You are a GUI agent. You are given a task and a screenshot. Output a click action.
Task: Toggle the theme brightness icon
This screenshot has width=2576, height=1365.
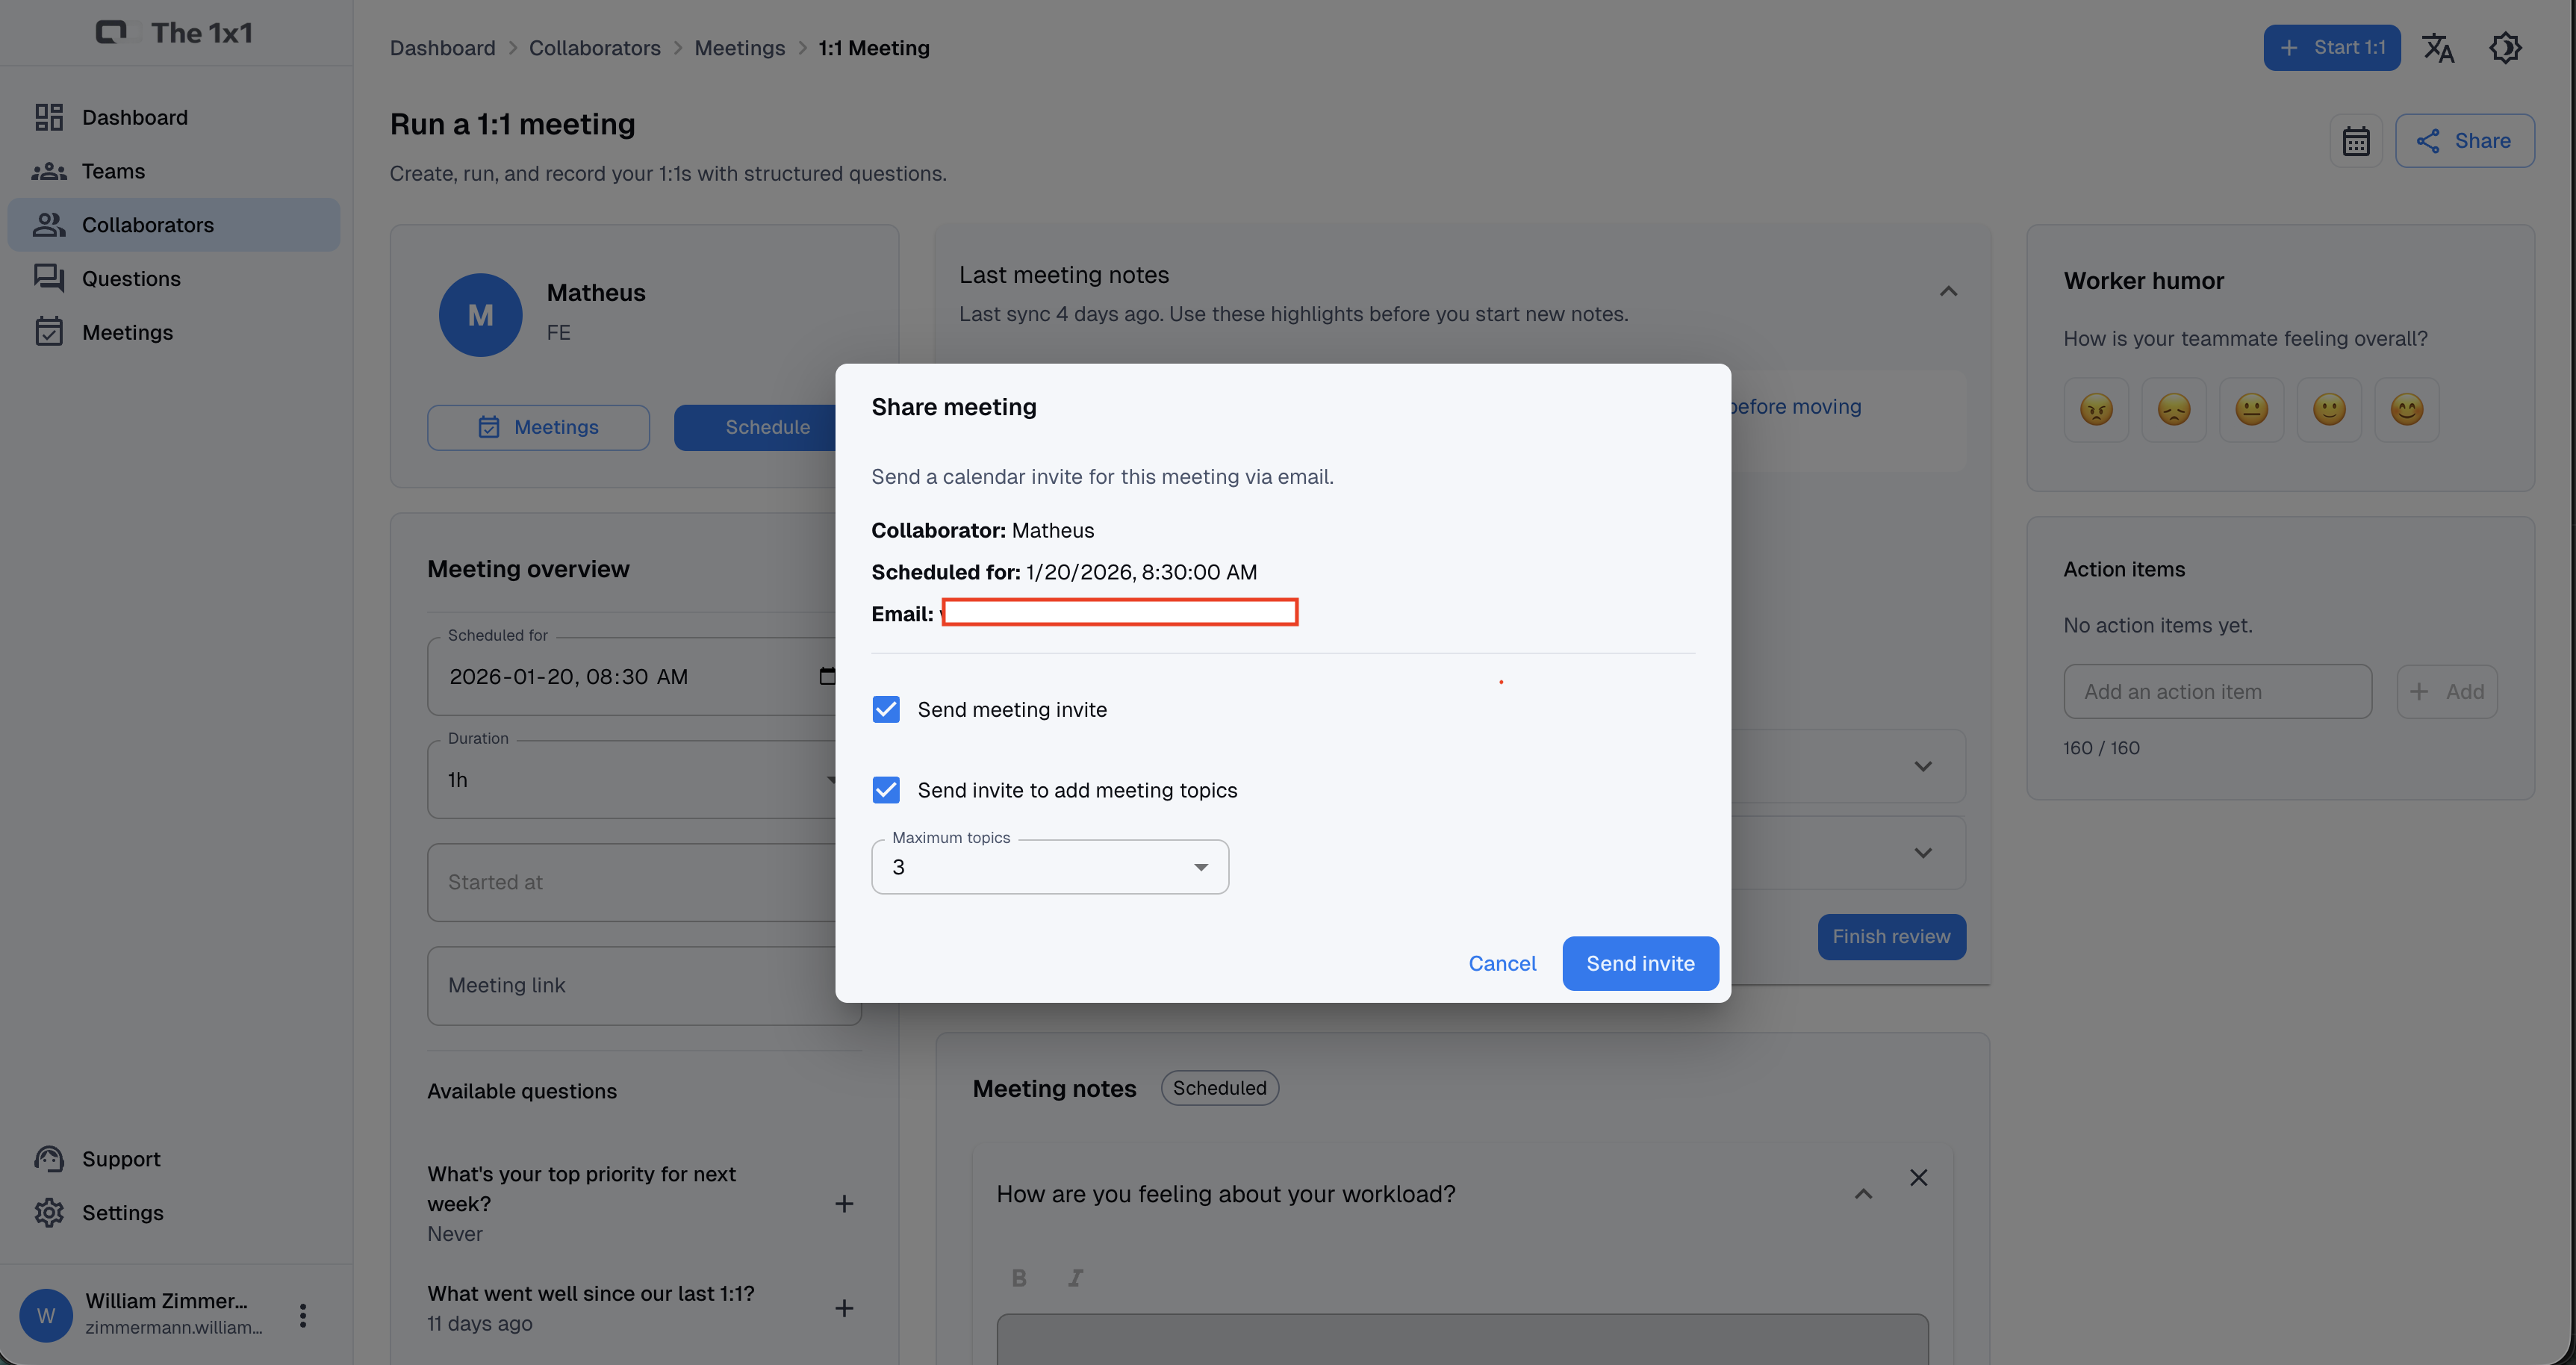coord(2505,48)
